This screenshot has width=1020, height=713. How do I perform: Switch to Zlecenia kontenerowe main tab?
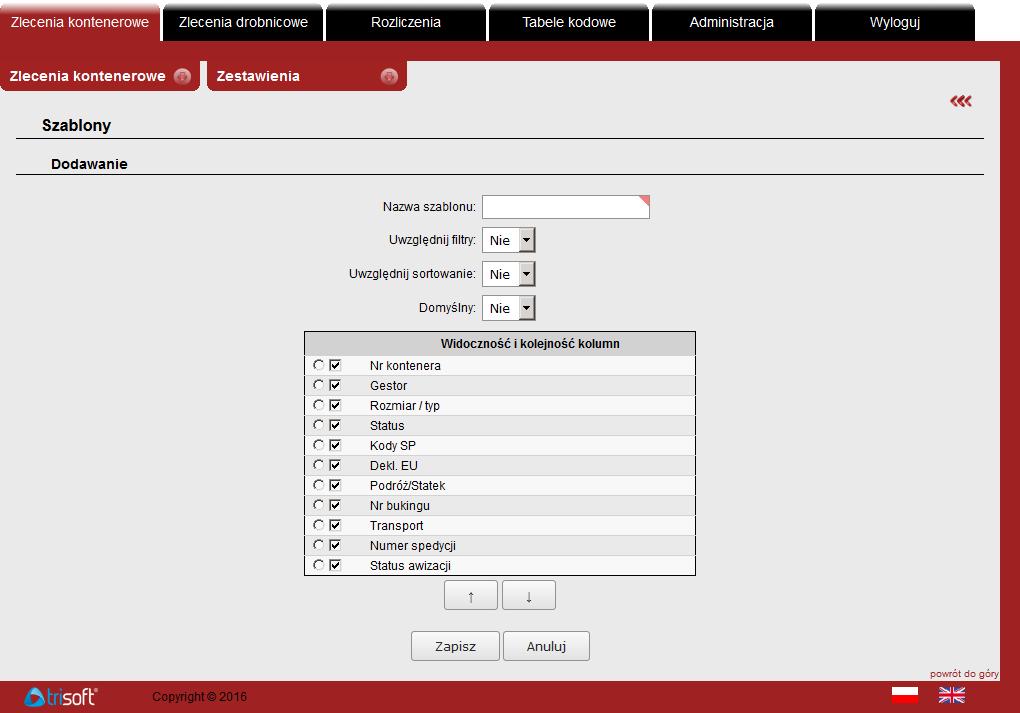[80, 22]
